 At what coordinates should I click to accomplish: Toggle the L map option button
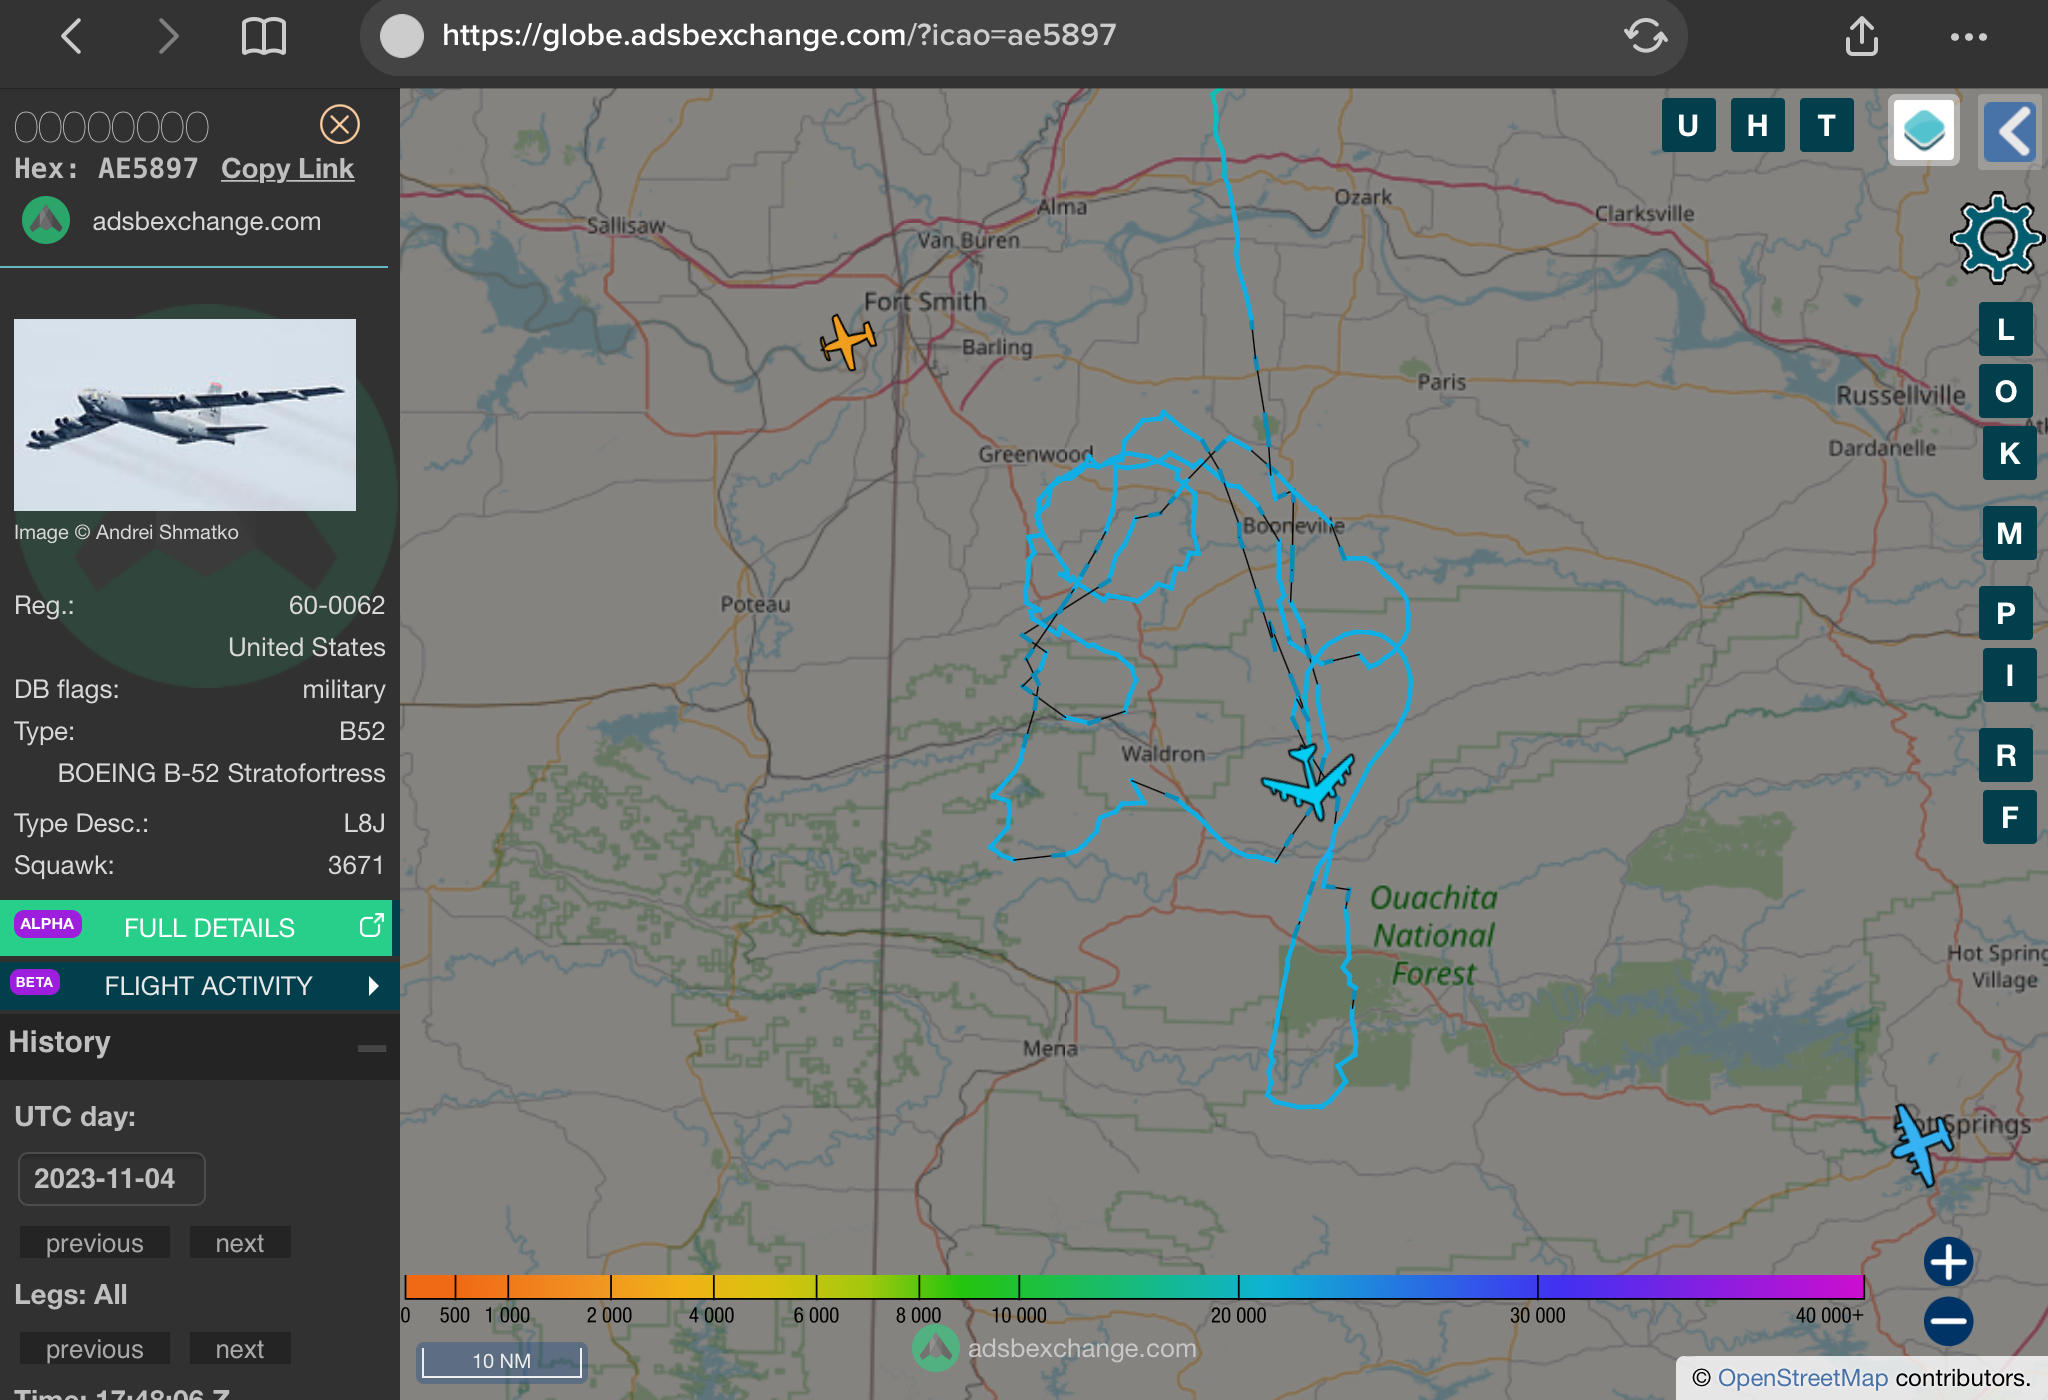[2006, 329]
